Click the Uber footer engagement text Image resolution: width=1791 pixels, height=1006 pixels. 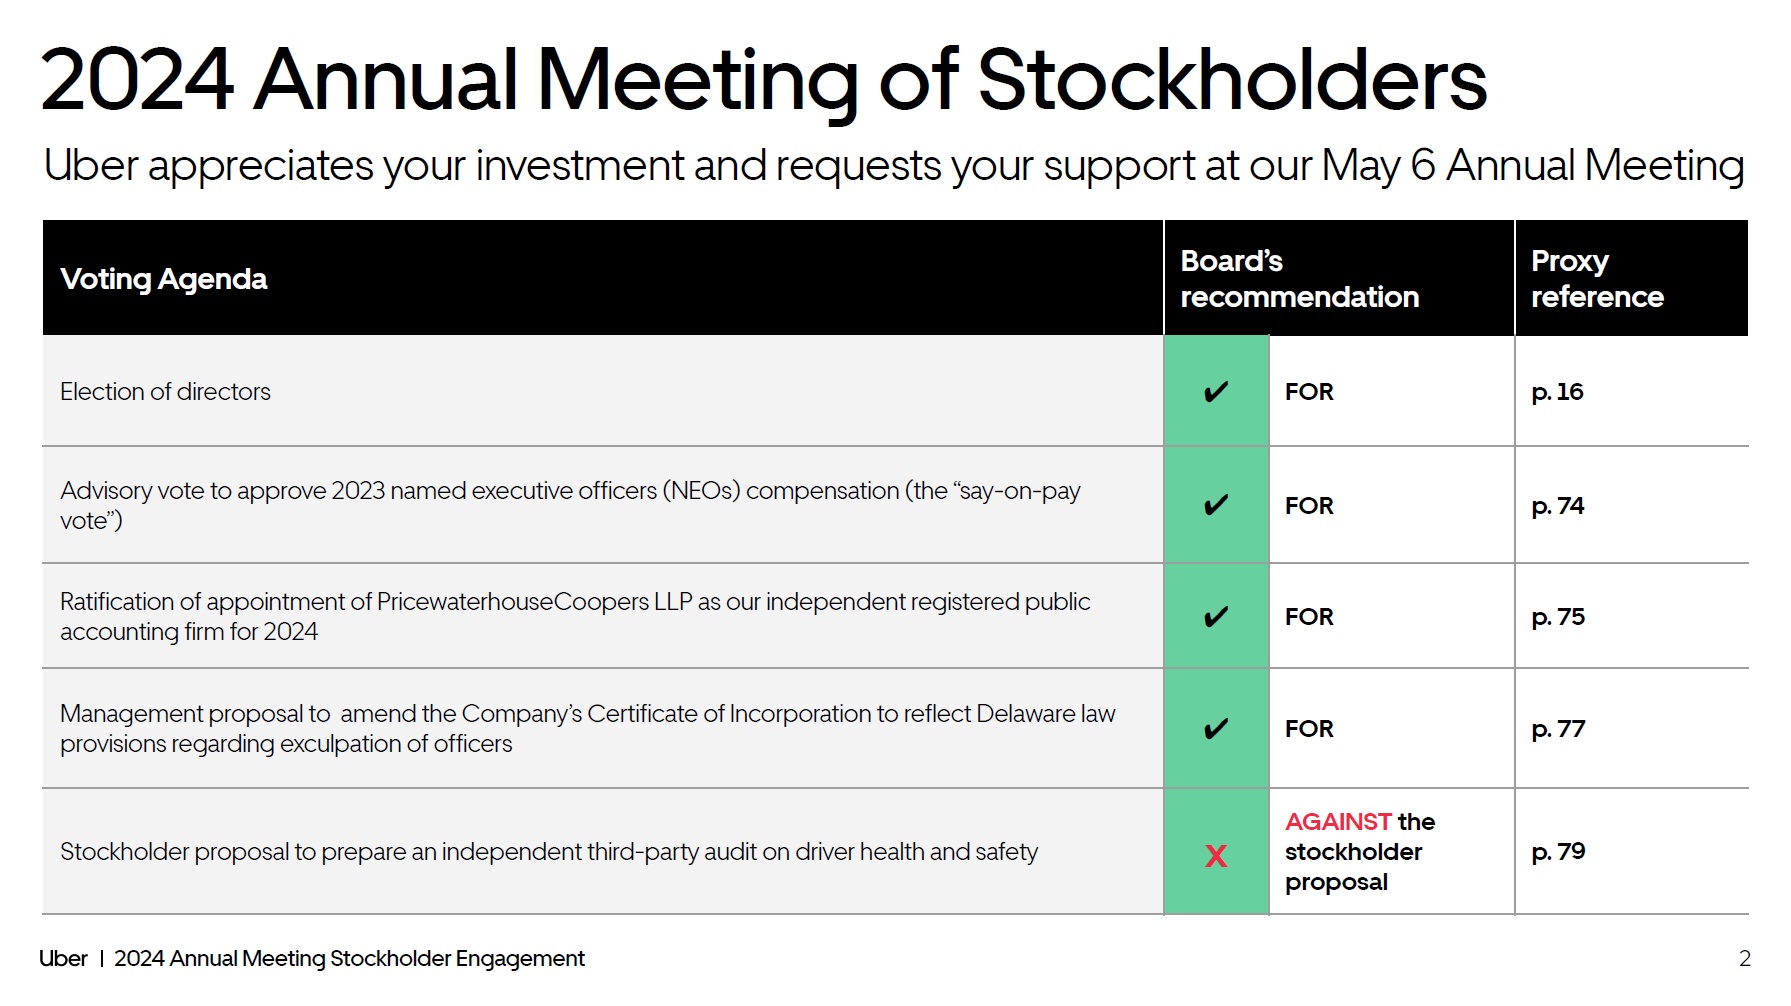click(x=312, y=958)
